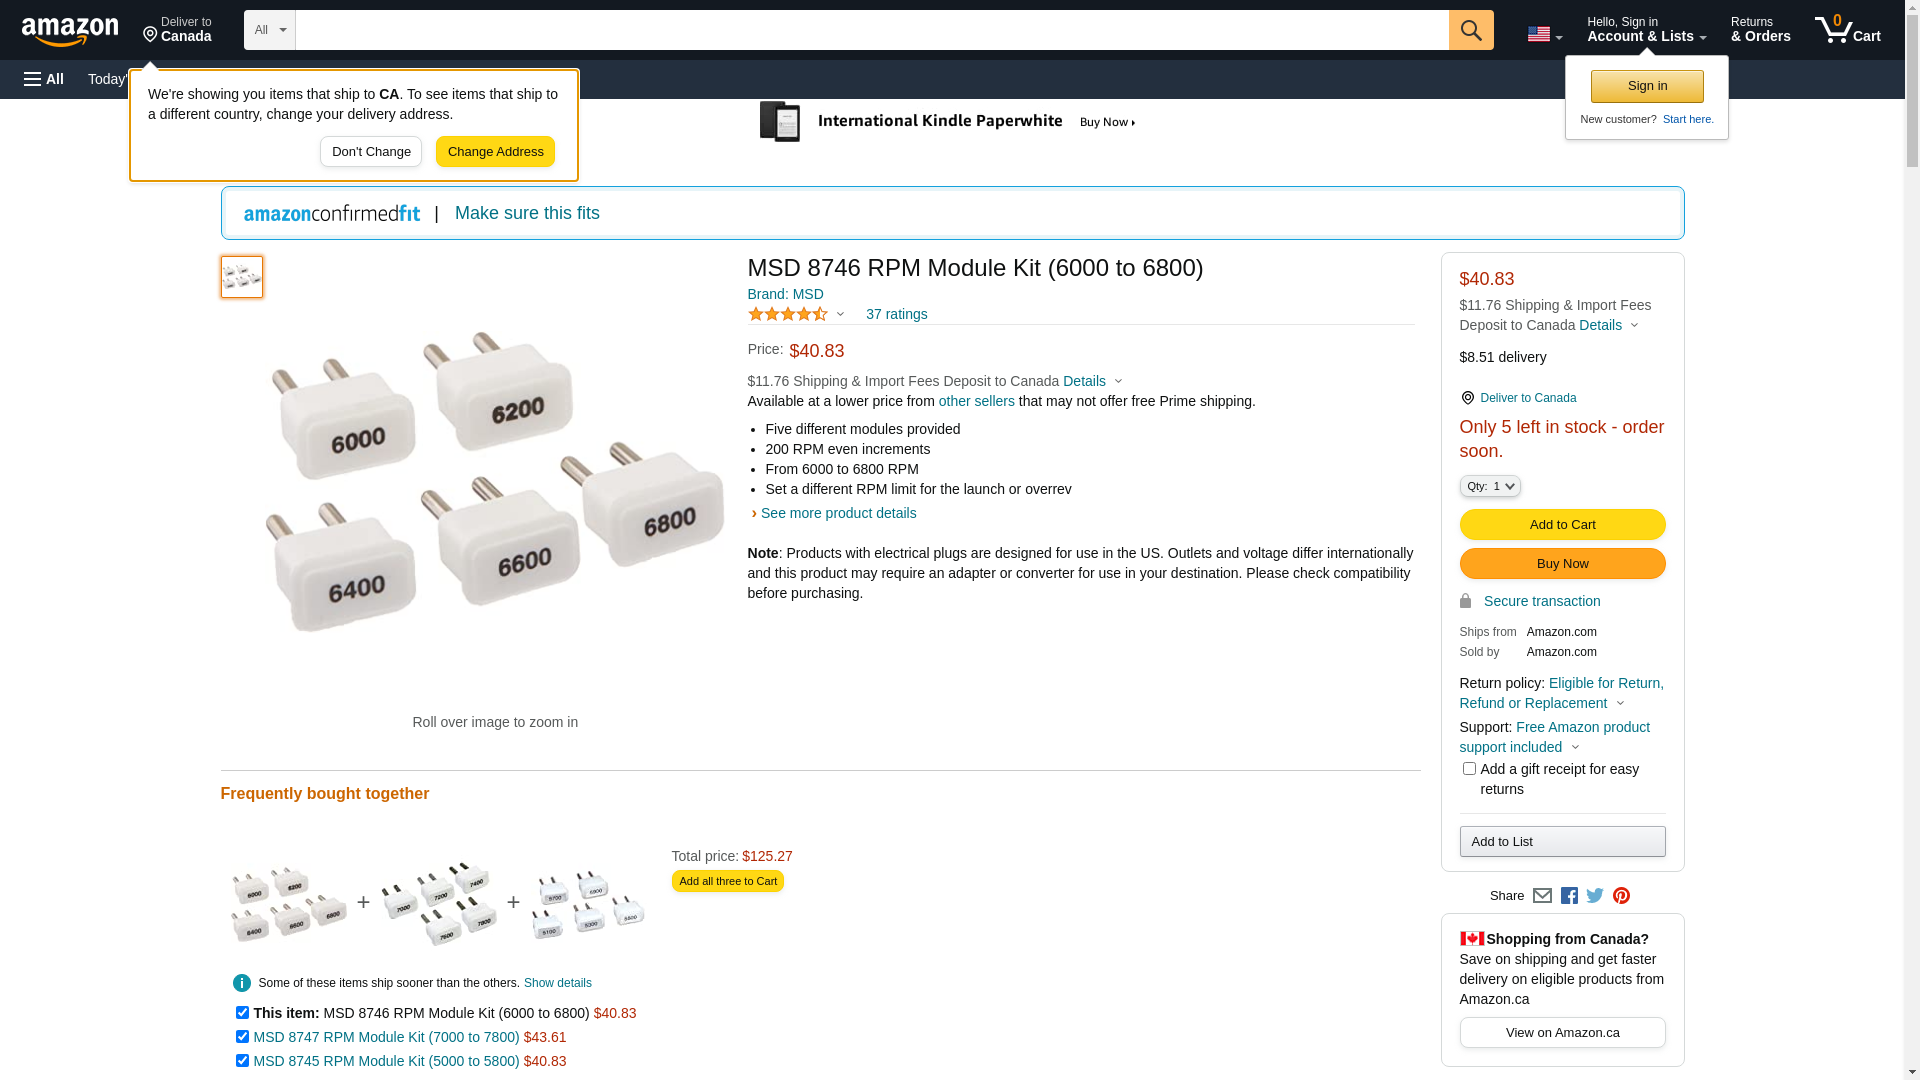Uncheck MSD 8745 RPM Module Kit item
1920x1080 pixels.
click(242, 1061)
